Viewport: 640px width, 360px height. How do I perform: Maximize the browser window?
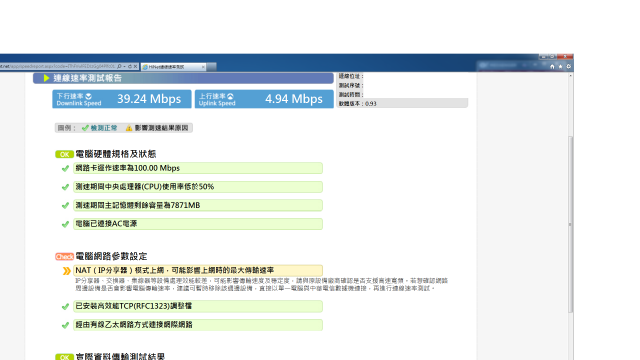pyautogui.click(x=552, y=56)
